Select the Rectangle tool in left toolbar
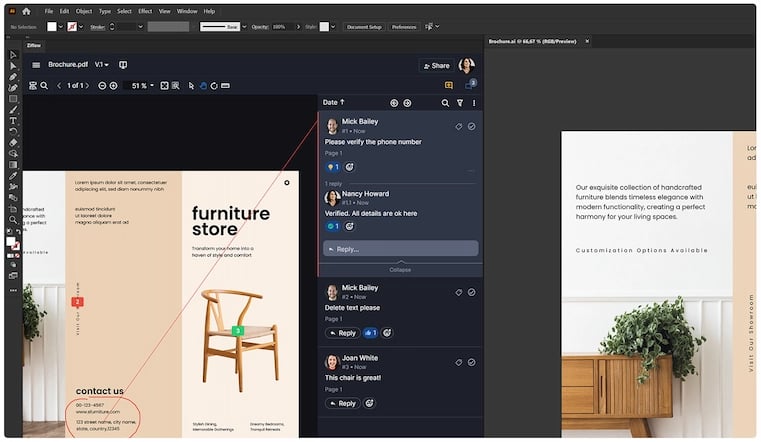This screenshot has height=442, width=761. tap(13, 99)
